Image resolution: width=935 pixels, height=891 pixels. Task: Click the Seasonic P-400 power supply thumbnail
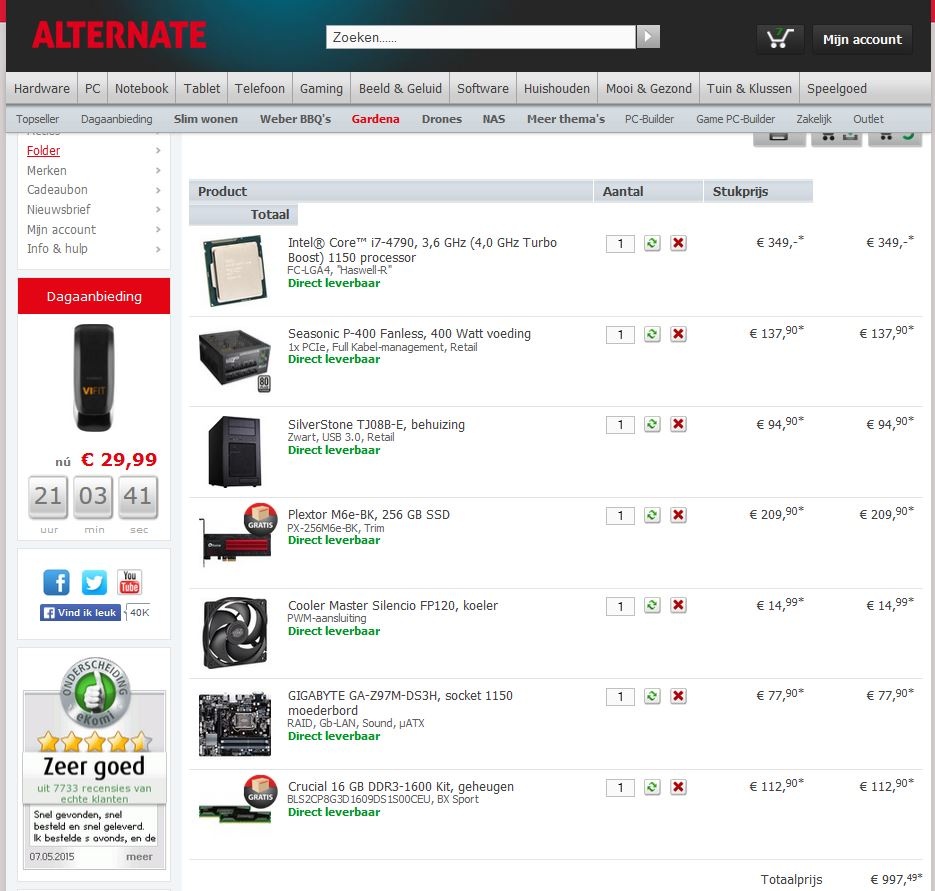(235, 360)
